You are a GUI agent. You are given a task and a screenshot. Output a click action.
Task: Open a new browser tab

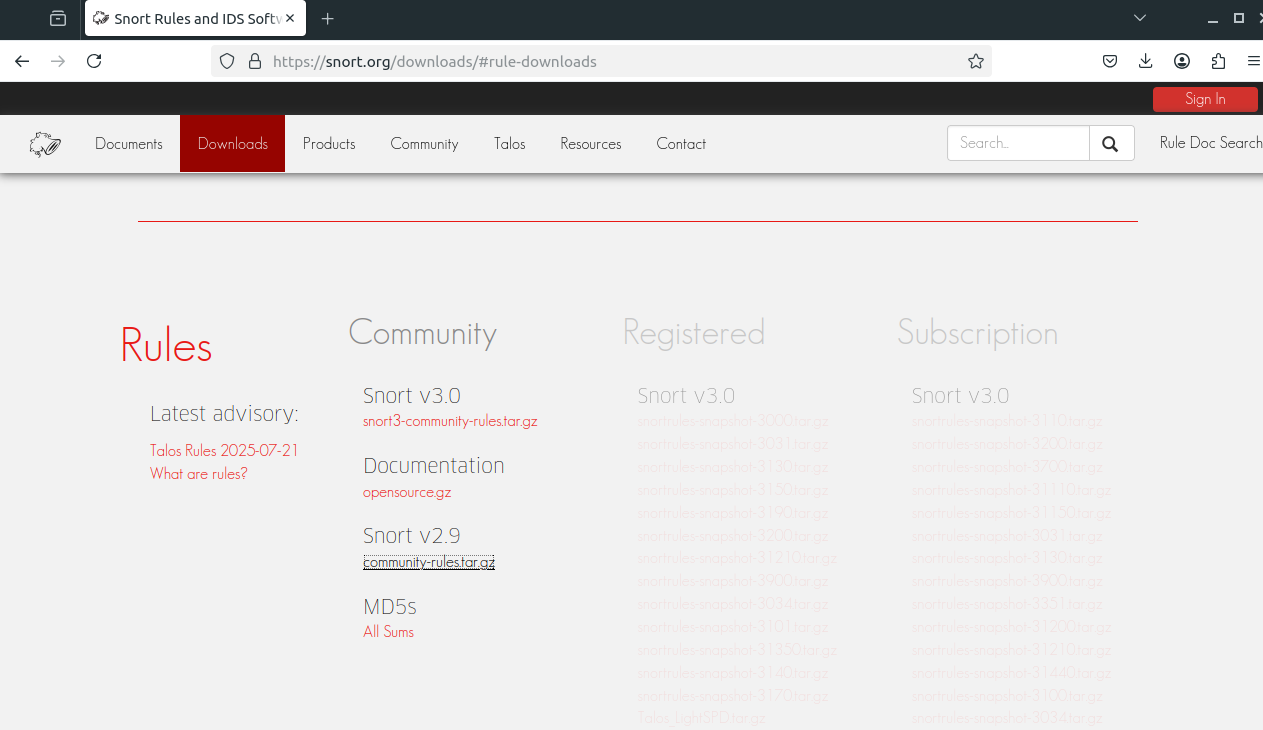coord(327,18)
